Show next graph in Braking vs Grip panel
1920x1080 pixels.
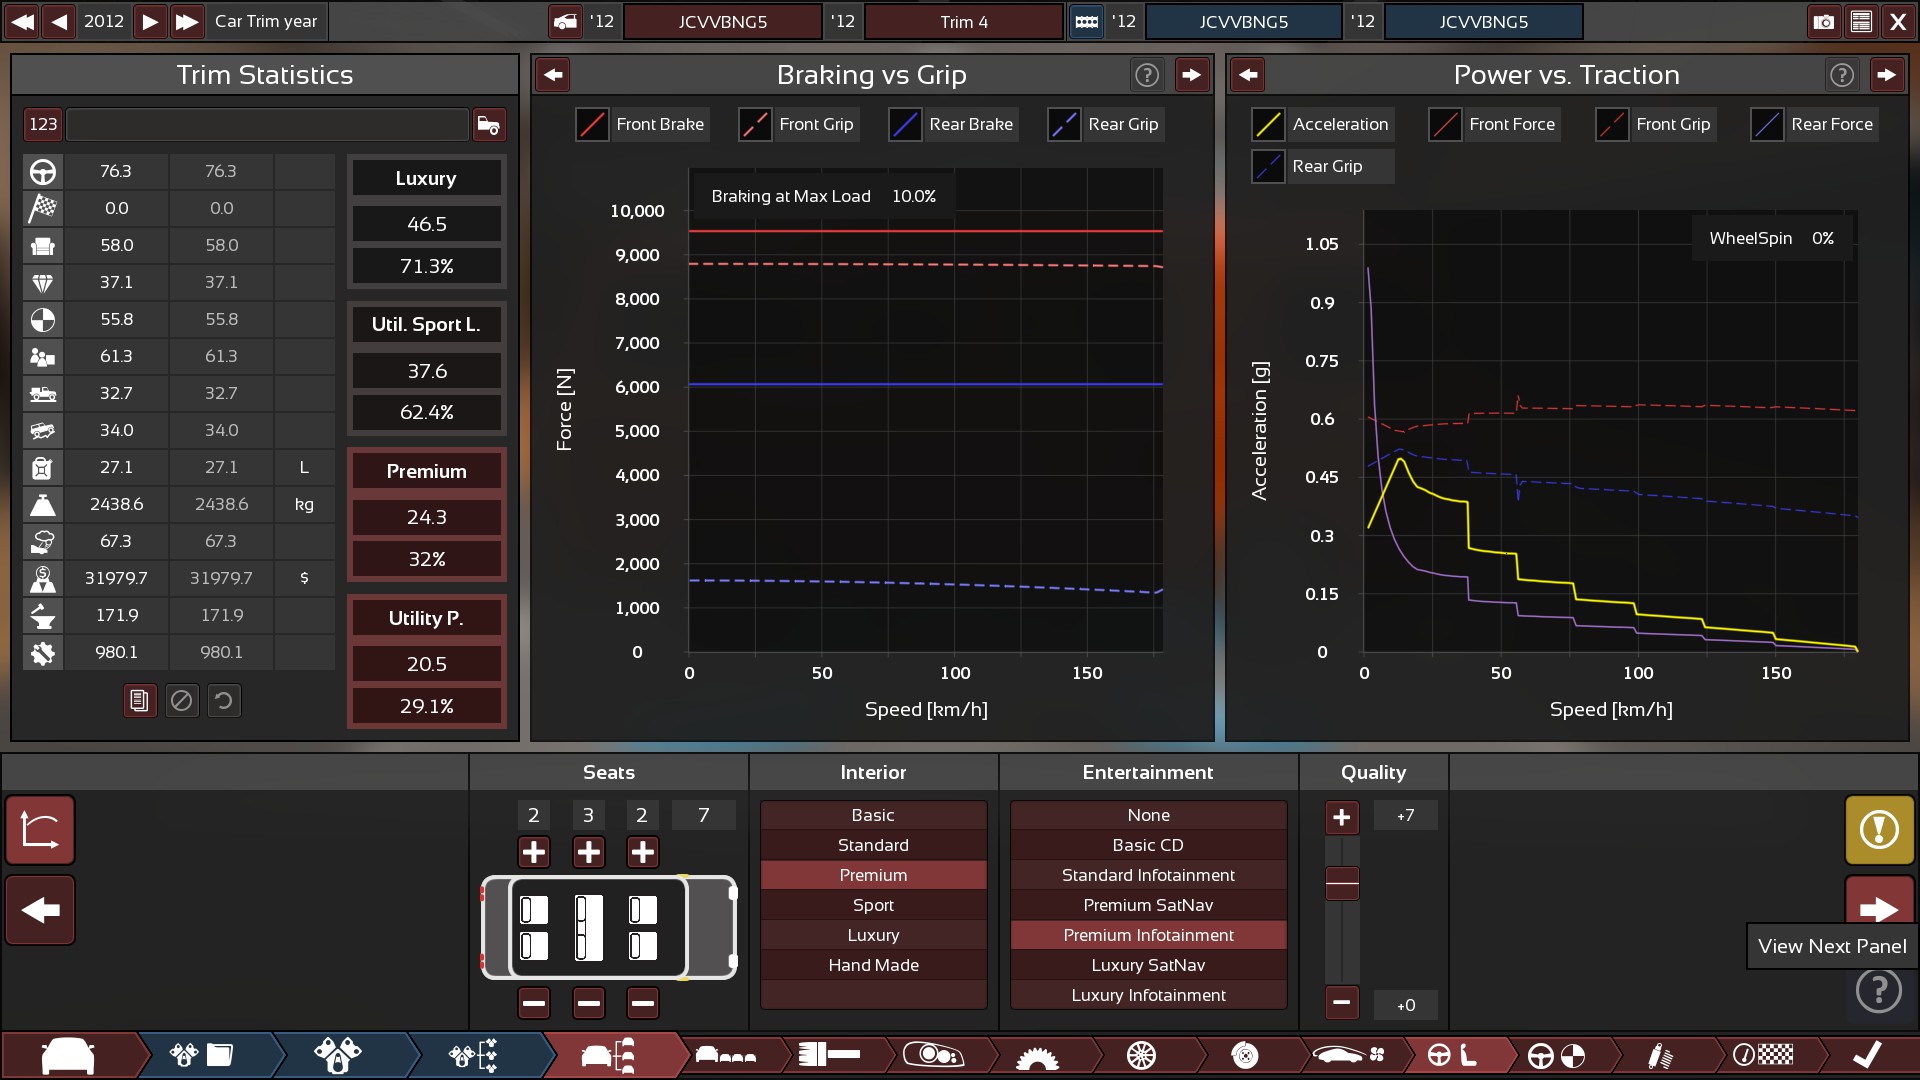point(1191,74)
